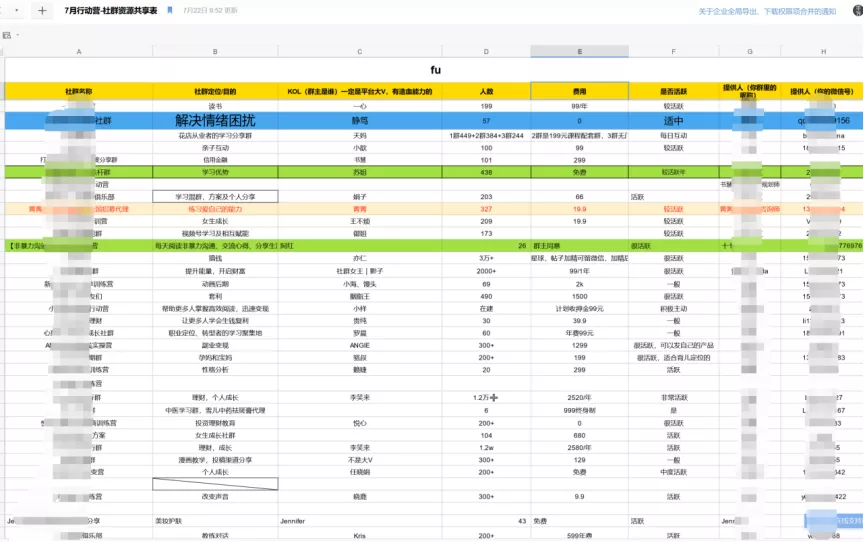Open the dropdown arrow left of plus button
The height and width of the screenshot is (542, 864).
[x=17, y=10]
